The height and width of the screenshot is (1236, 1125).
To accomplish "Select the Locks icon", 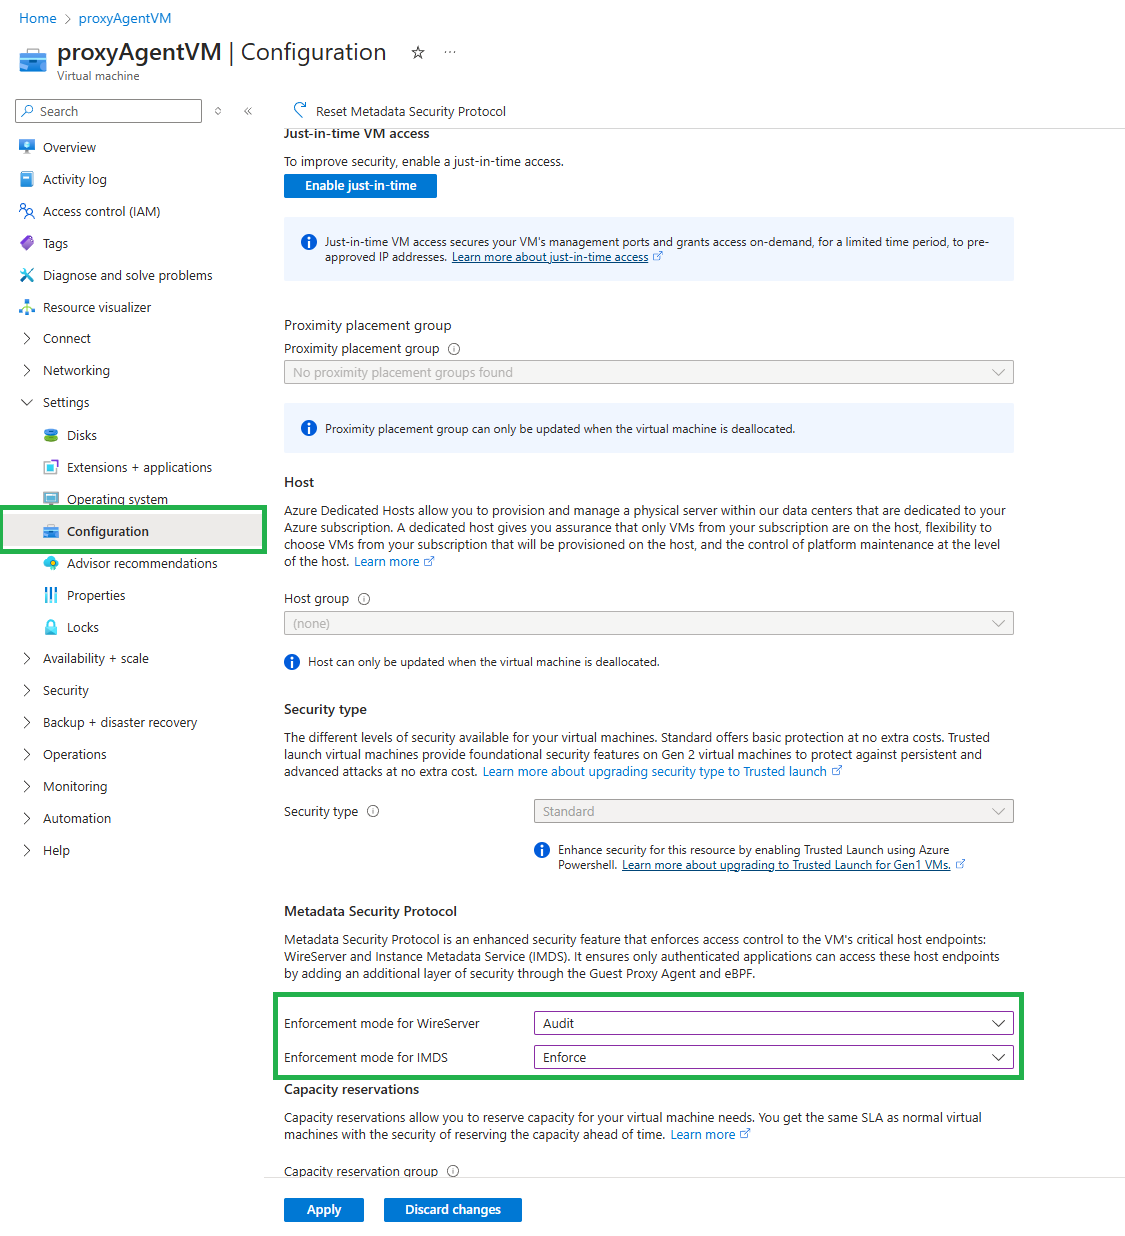I will coord(50,627).
